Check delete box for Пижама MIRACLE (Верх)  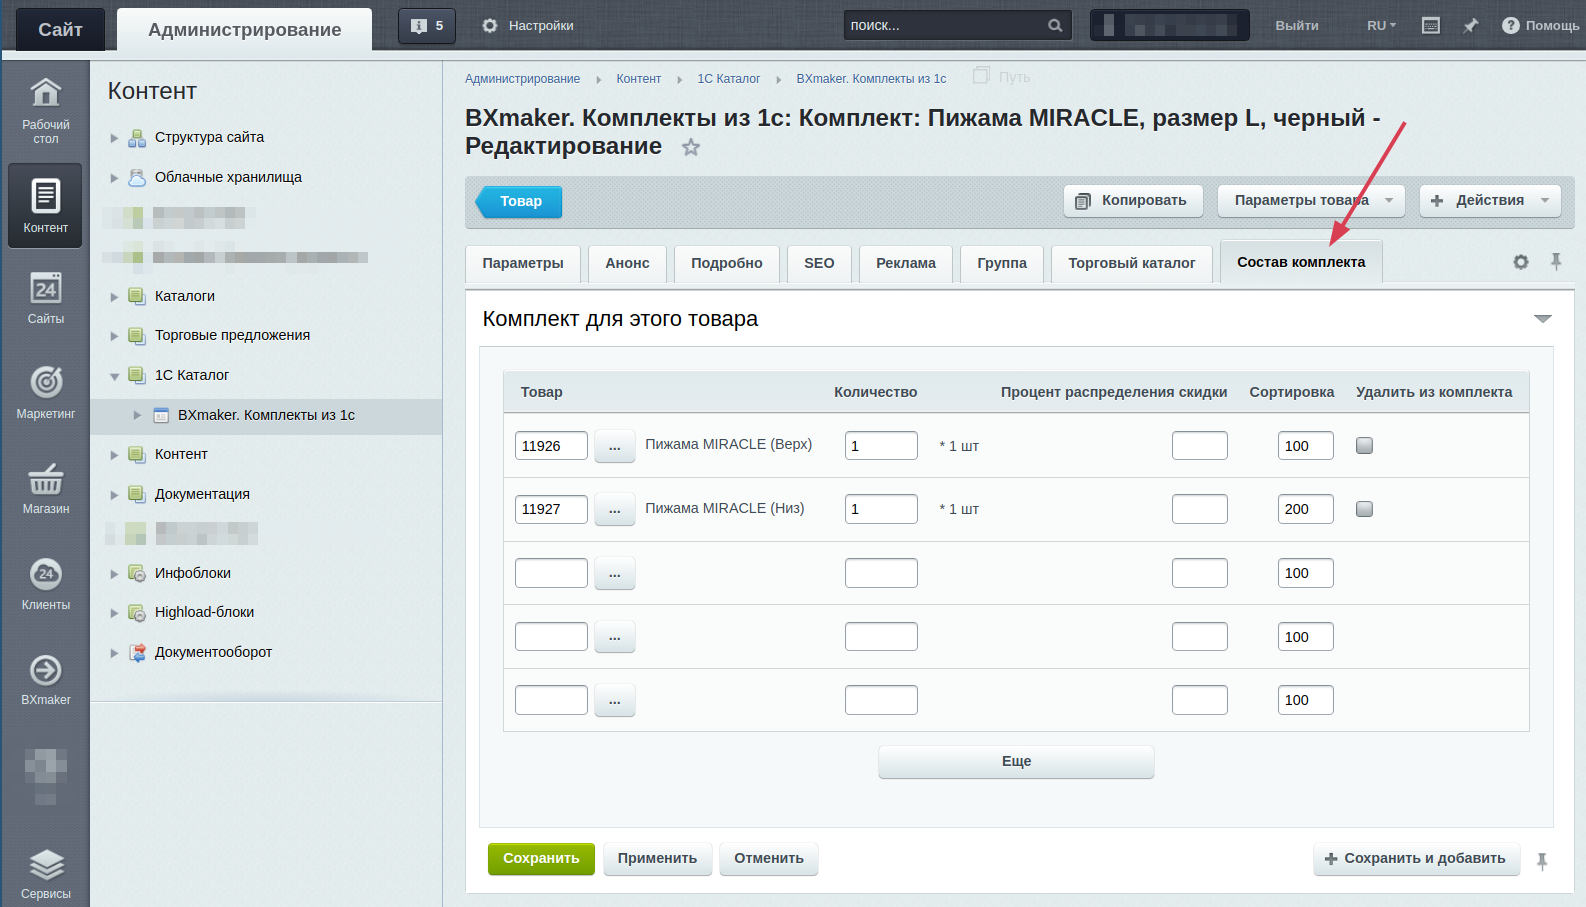[1364, 446]
